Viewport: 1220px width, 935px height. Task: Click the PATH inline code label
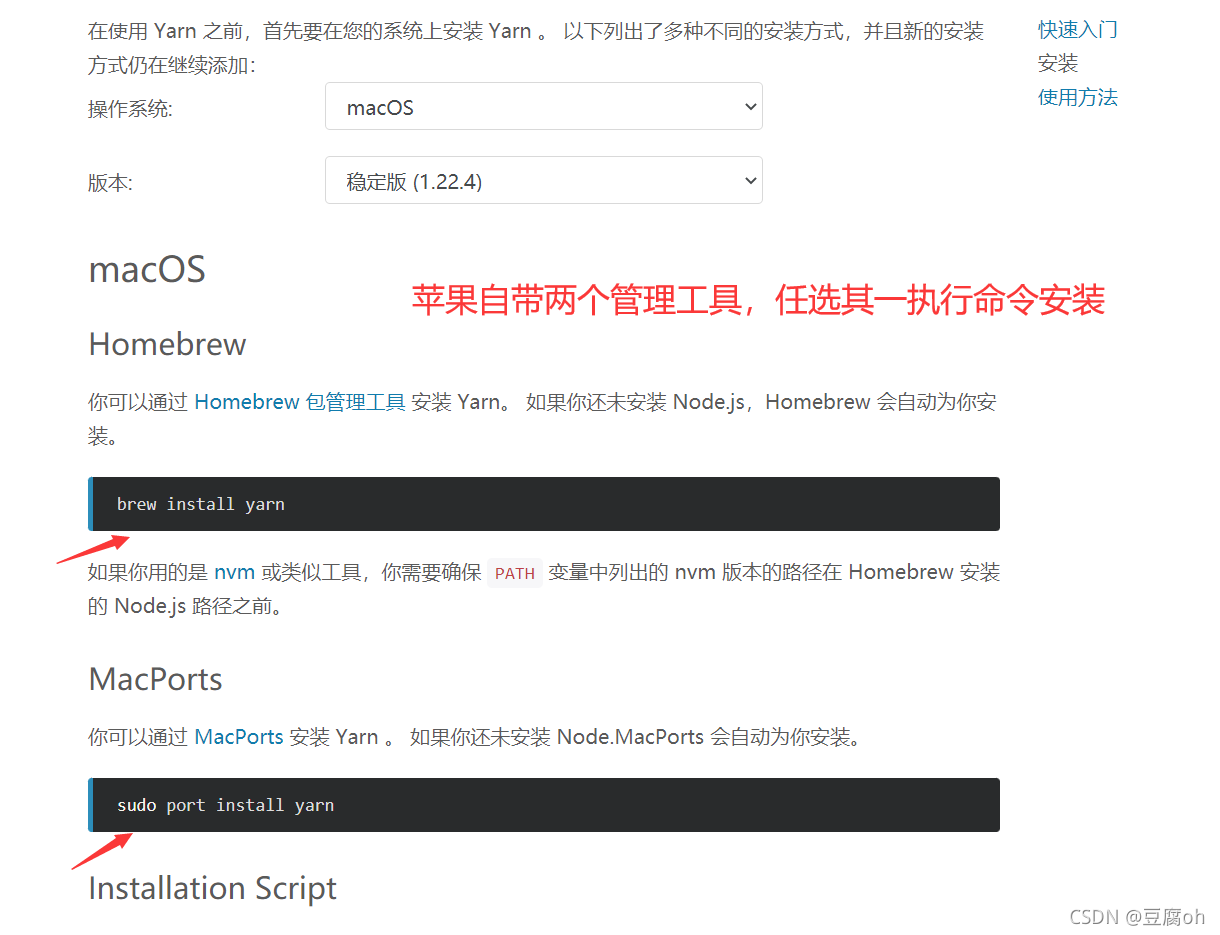click(x=515, y=573)
